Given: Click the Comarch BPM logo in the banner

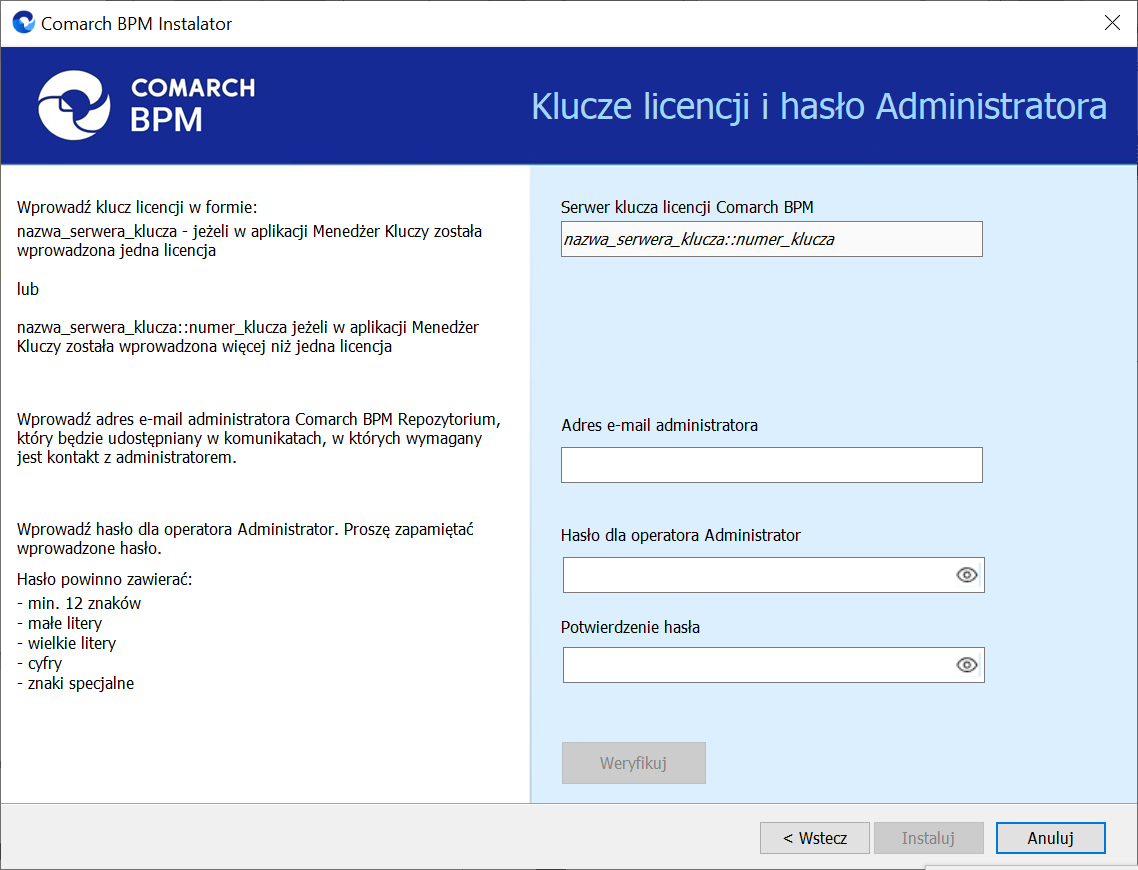Looking at the screenshot, I should point(146,105).
